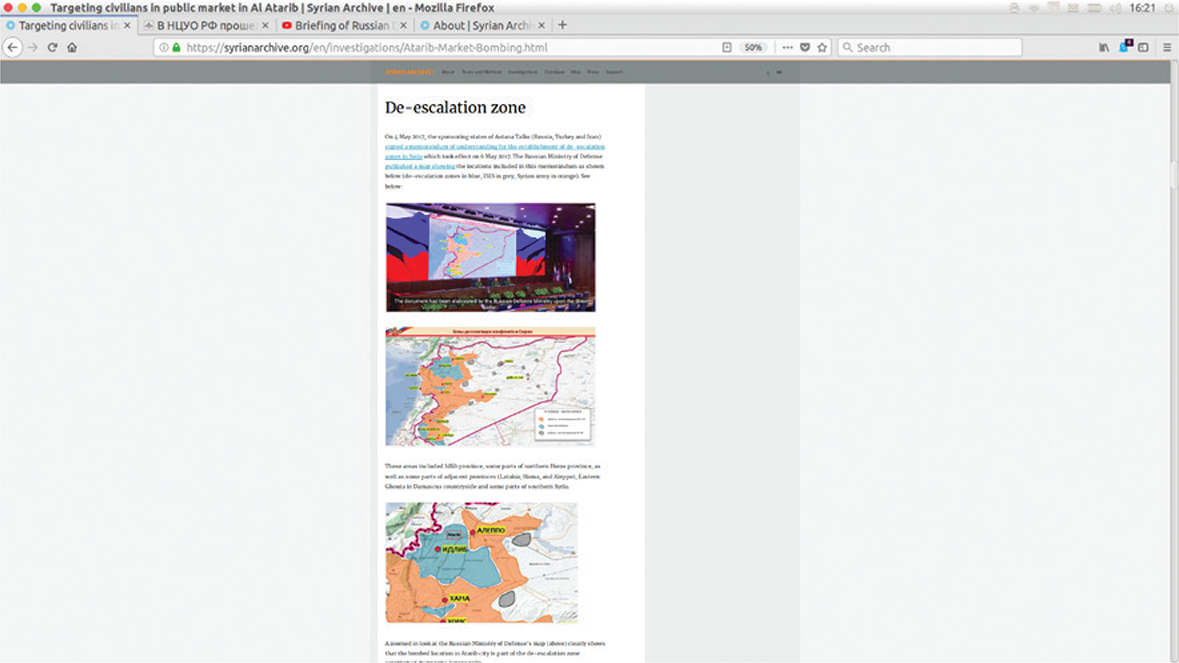Open the system power menu icon
Image resolution: width=1179 pixels, height=663 pixels.
tap(1169, 8)
